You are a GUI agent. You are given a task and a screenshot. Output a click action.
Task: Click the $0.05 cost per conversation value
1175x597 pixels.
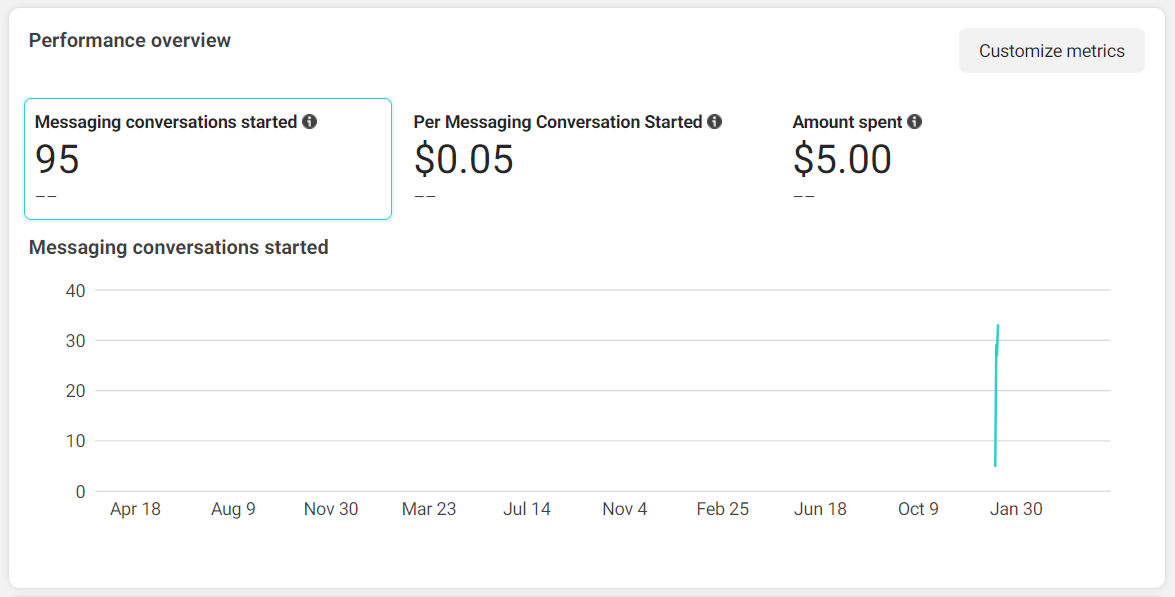point(464,160)
